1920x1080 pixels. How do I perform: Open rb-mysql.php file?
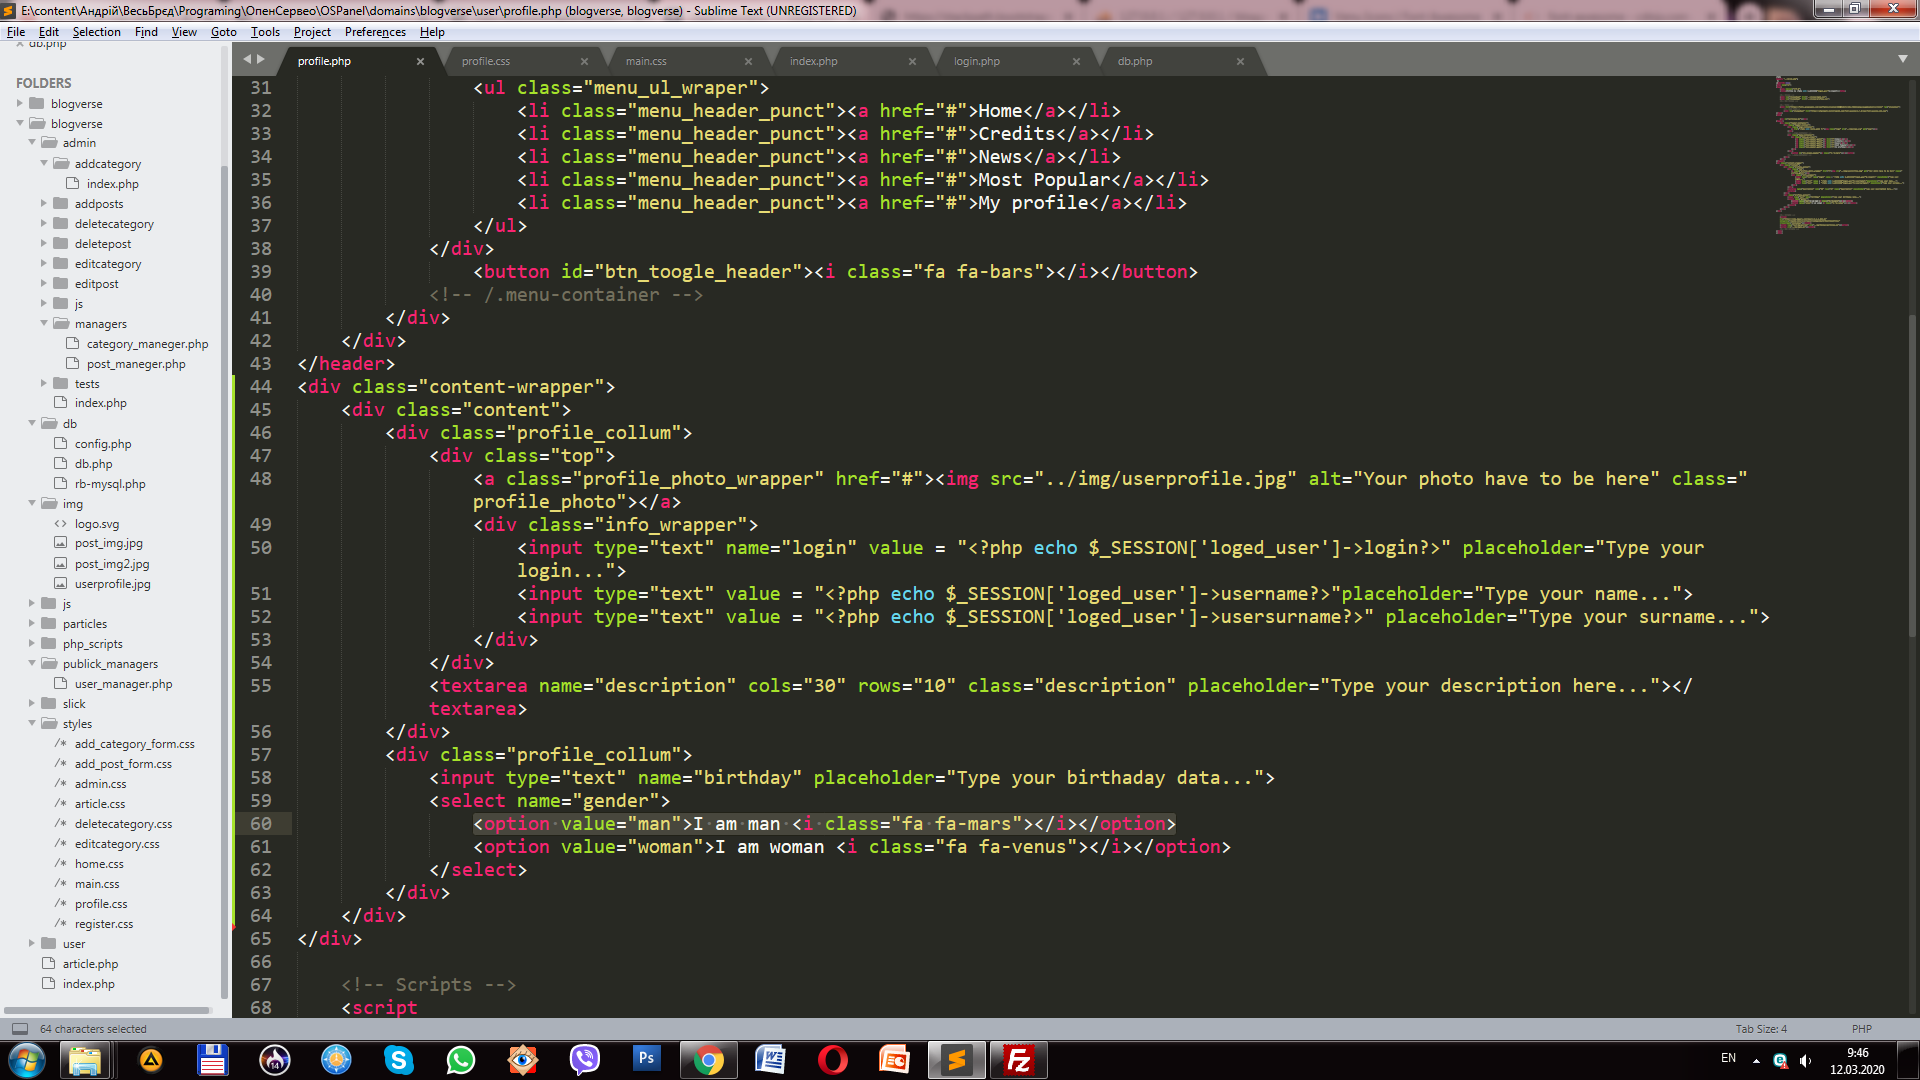click(x=110, y=484)
